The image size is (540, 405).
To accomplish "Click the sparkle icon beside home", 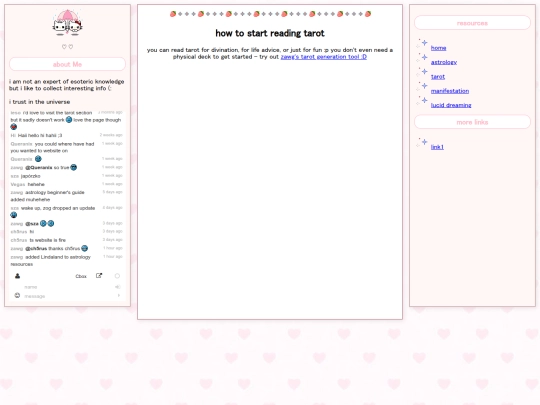I will pyautogui.click(x=423, y=44).
